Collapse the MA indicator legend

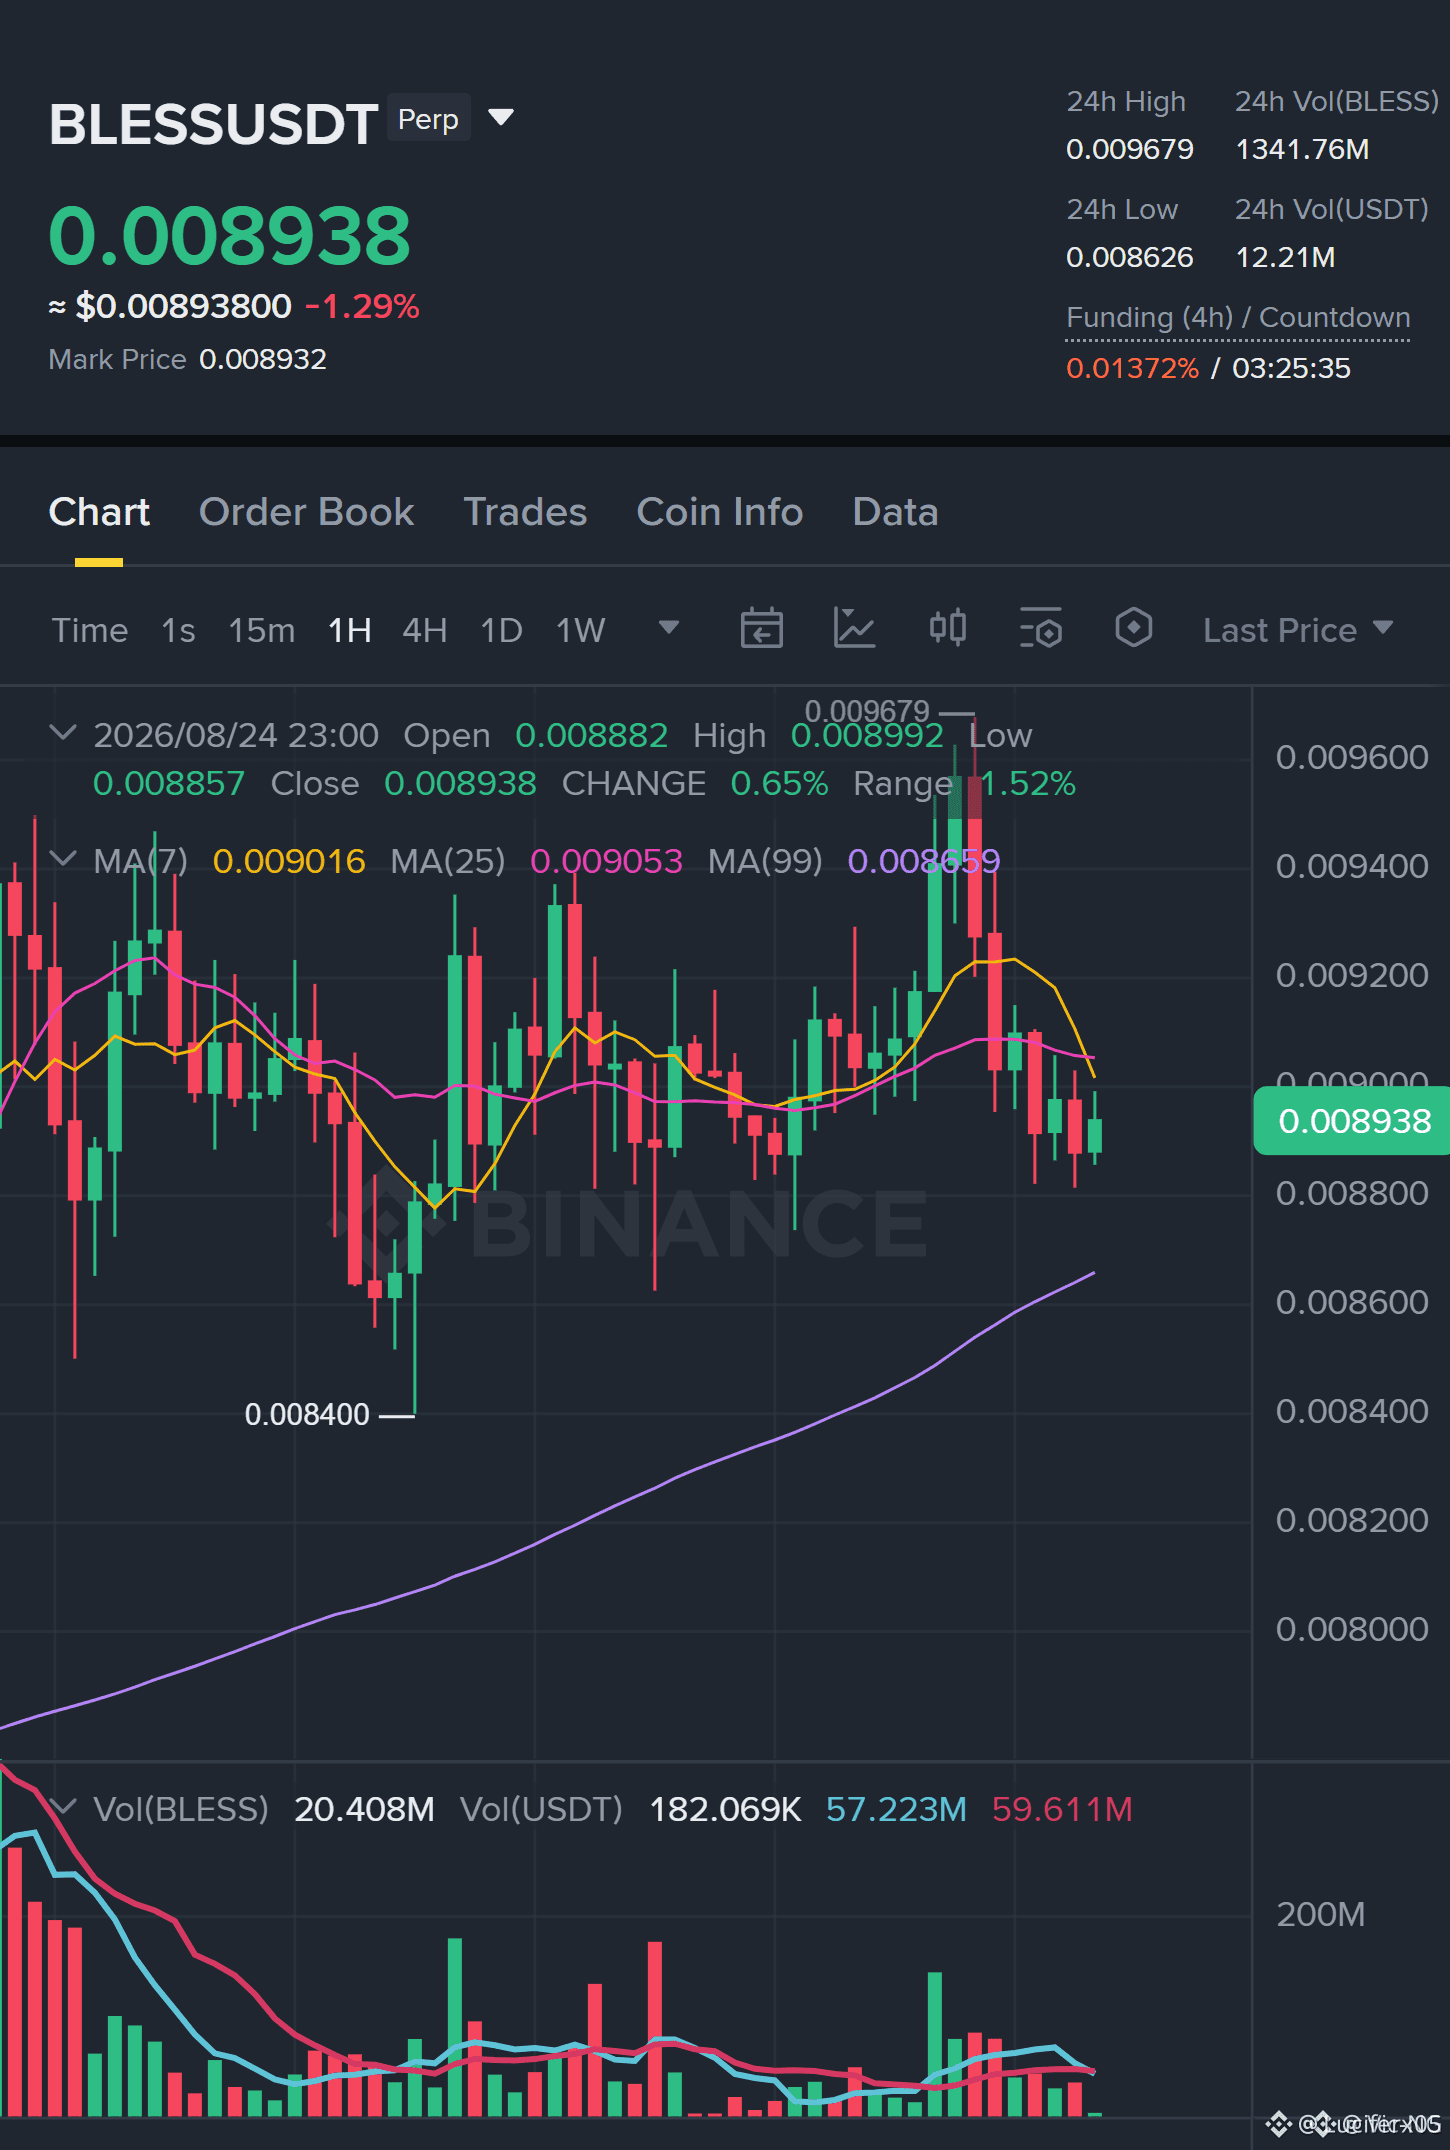pyautogui.click(x=63, y=859)
